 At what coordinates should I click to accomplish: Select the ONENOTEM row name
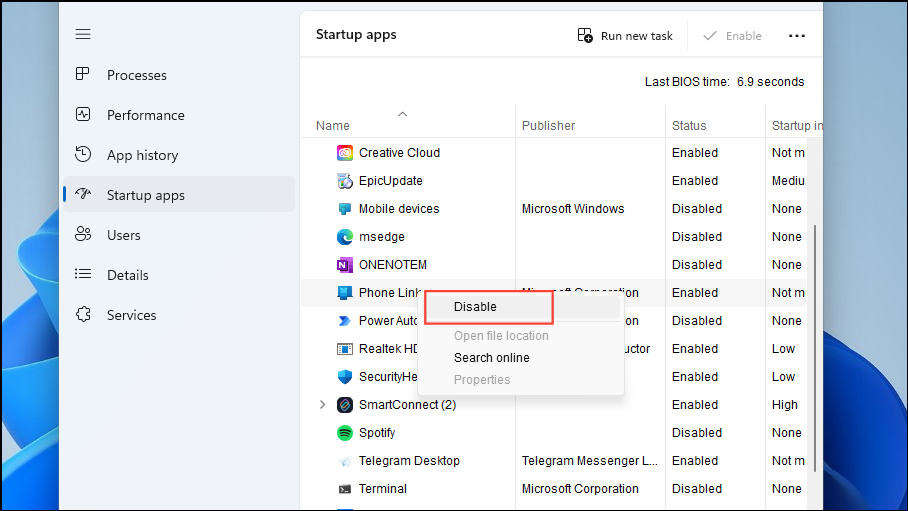click(393, 265)
